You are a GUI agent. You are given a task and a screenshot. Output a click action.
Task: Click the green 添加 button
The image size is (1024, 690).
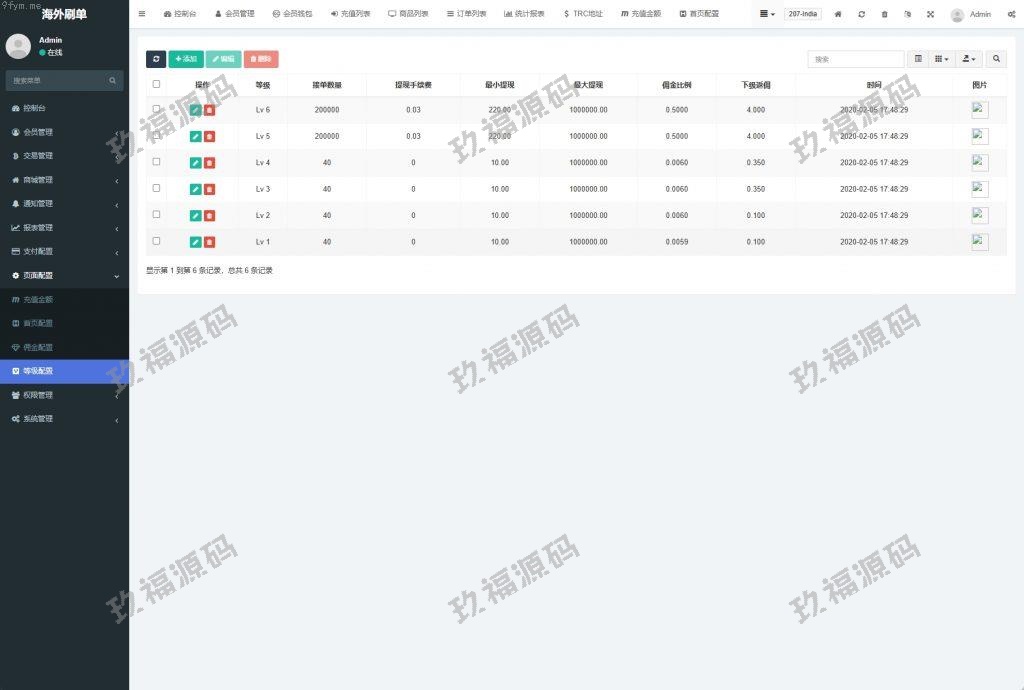pyautogui.click(x=186, y=59)
